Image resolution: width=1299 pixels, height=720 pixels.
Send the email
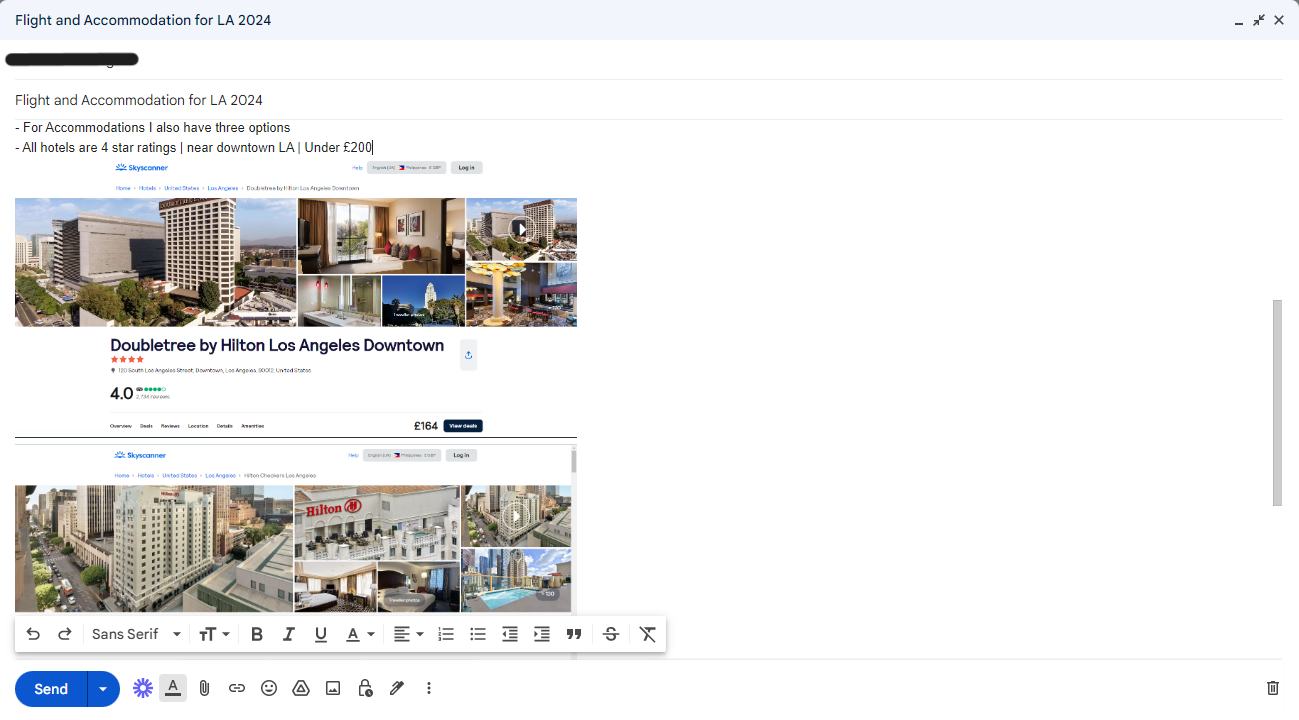[51, 689]
